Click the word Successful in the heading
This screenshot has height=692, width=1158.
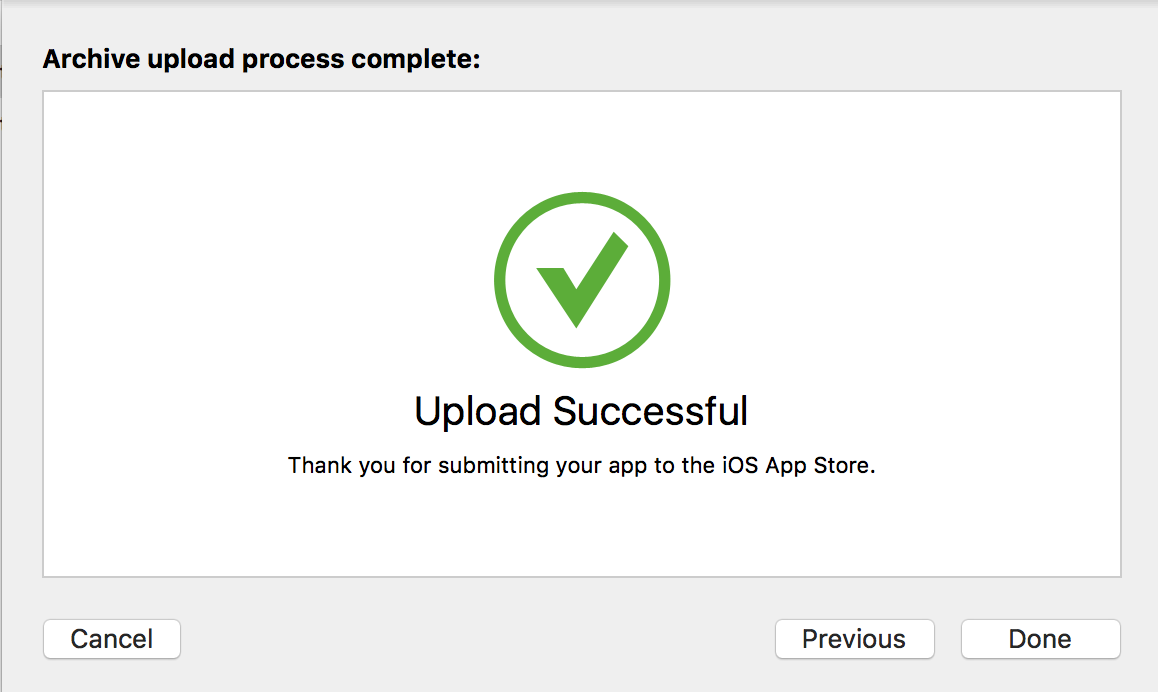pos(651,411)
